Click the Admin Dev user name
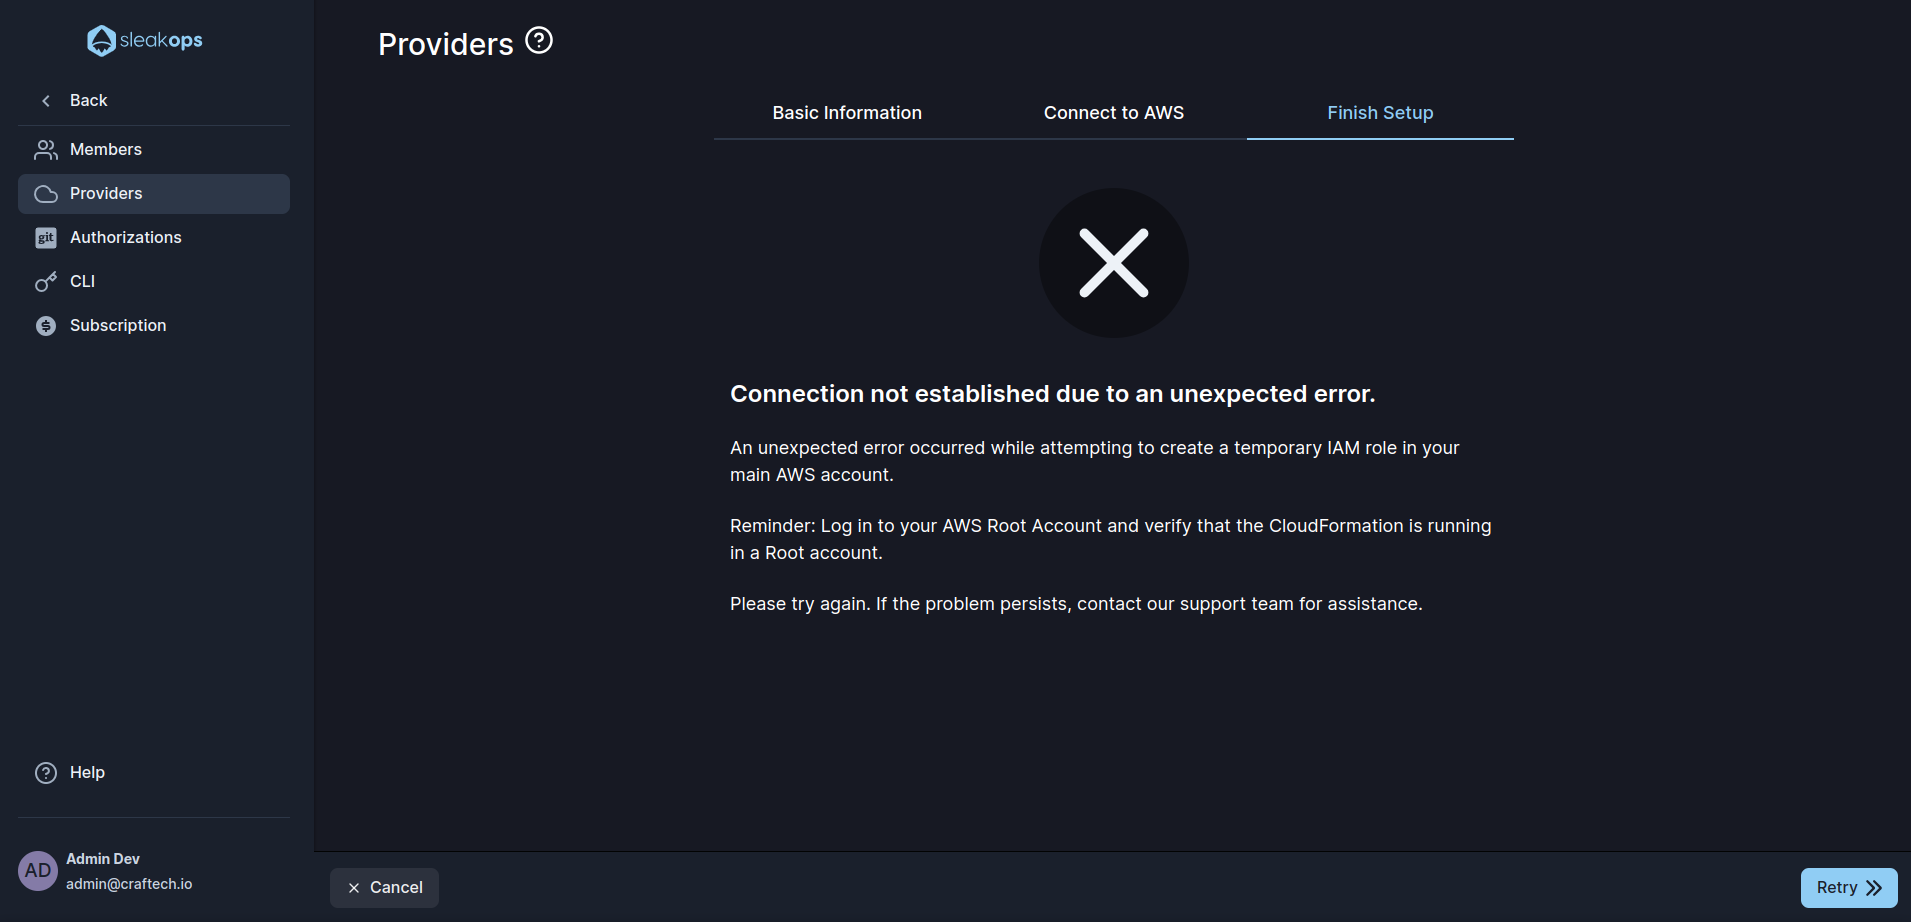Image resolution: width=1911 pixels, height=922 pixels. point(103,859)
